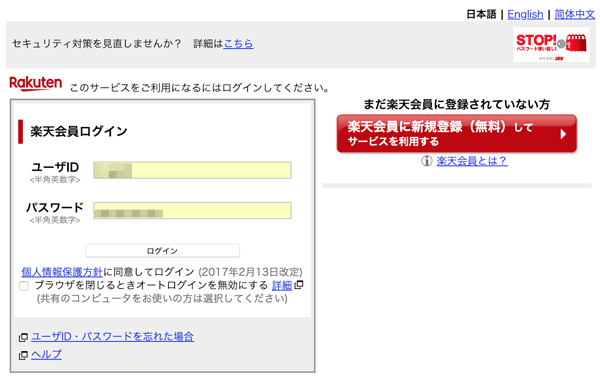The image size is (600, 383).
Task: Click the Rakuten logo
Action: (x=36, y=83)
